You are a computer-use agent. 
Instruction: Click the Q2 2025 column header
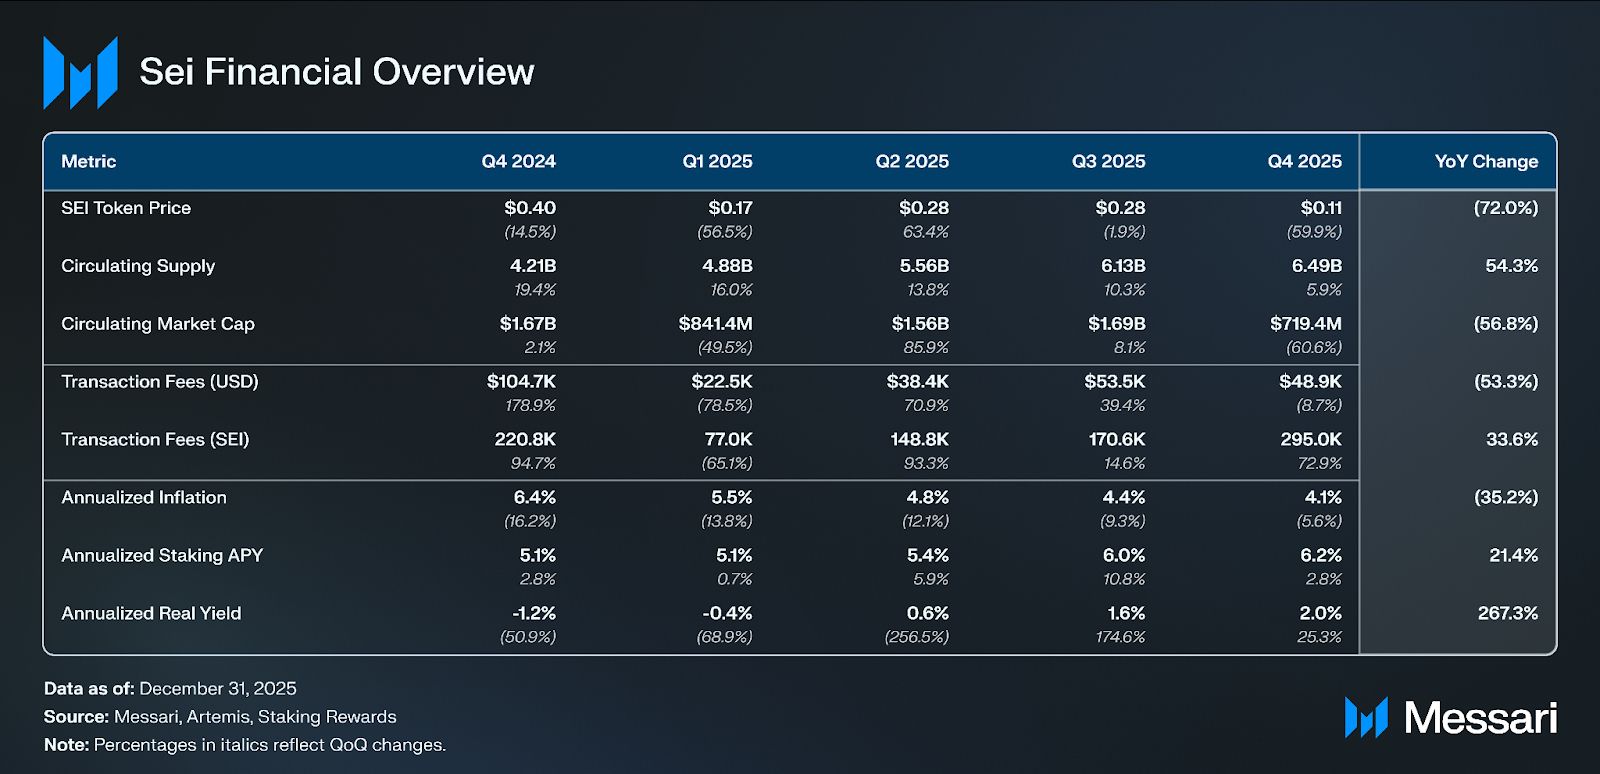point(912,161)
